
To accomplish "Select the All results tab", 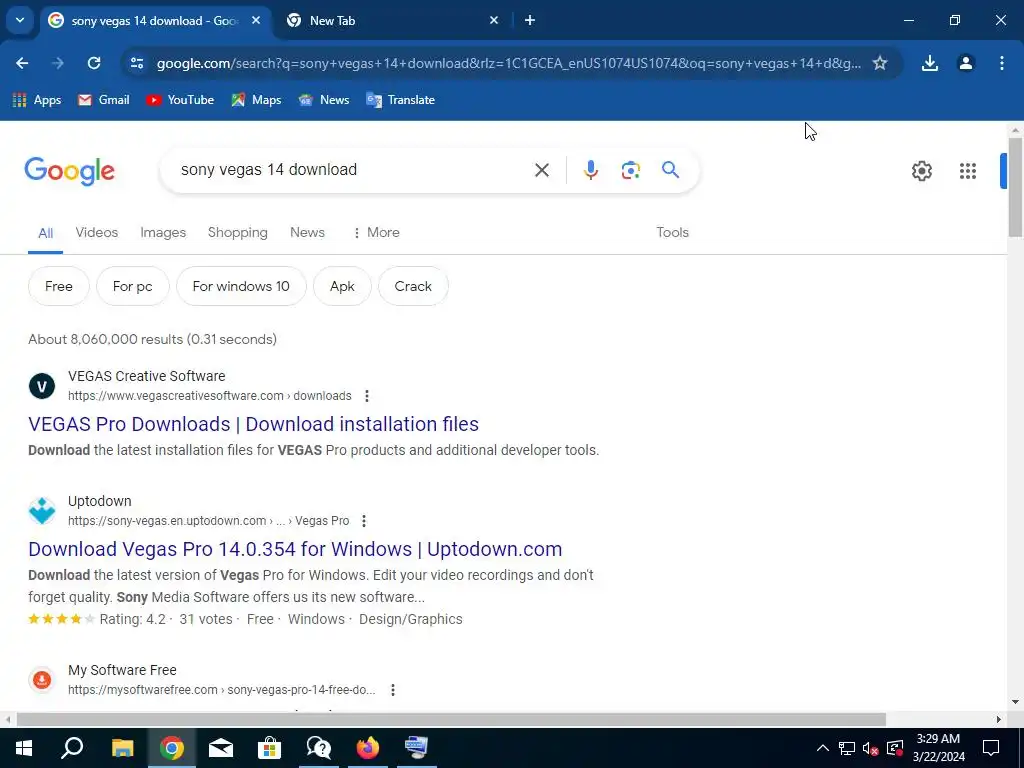I will point(45,234).
